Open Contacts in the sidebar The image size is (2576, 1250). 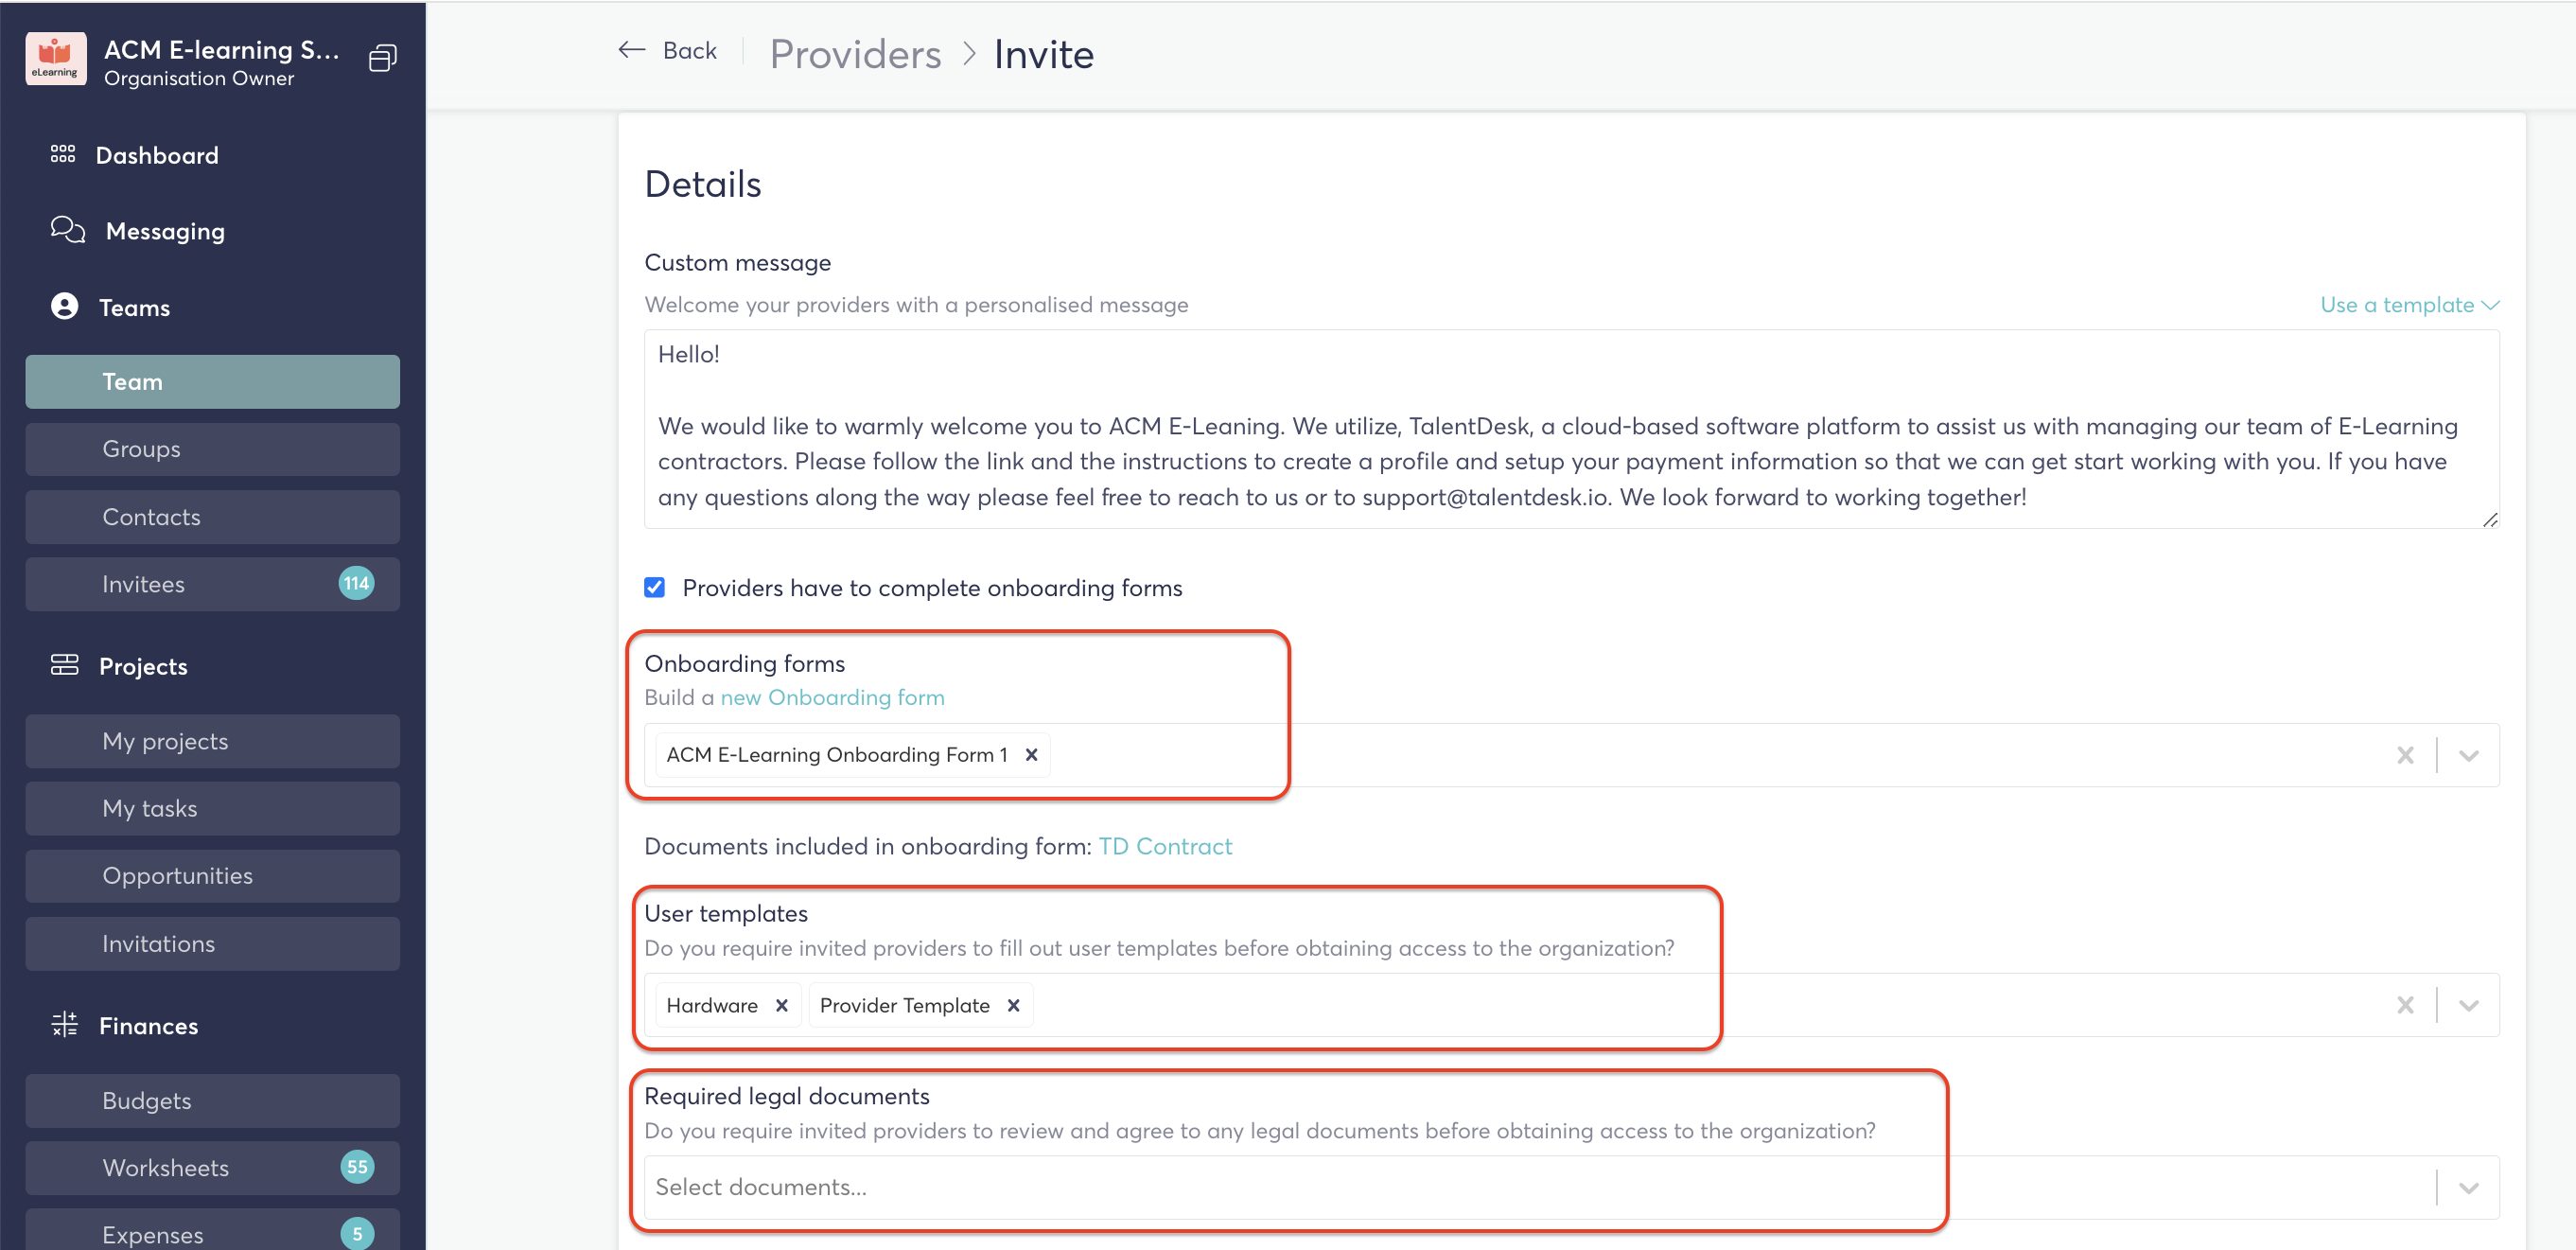click(212, 516)
